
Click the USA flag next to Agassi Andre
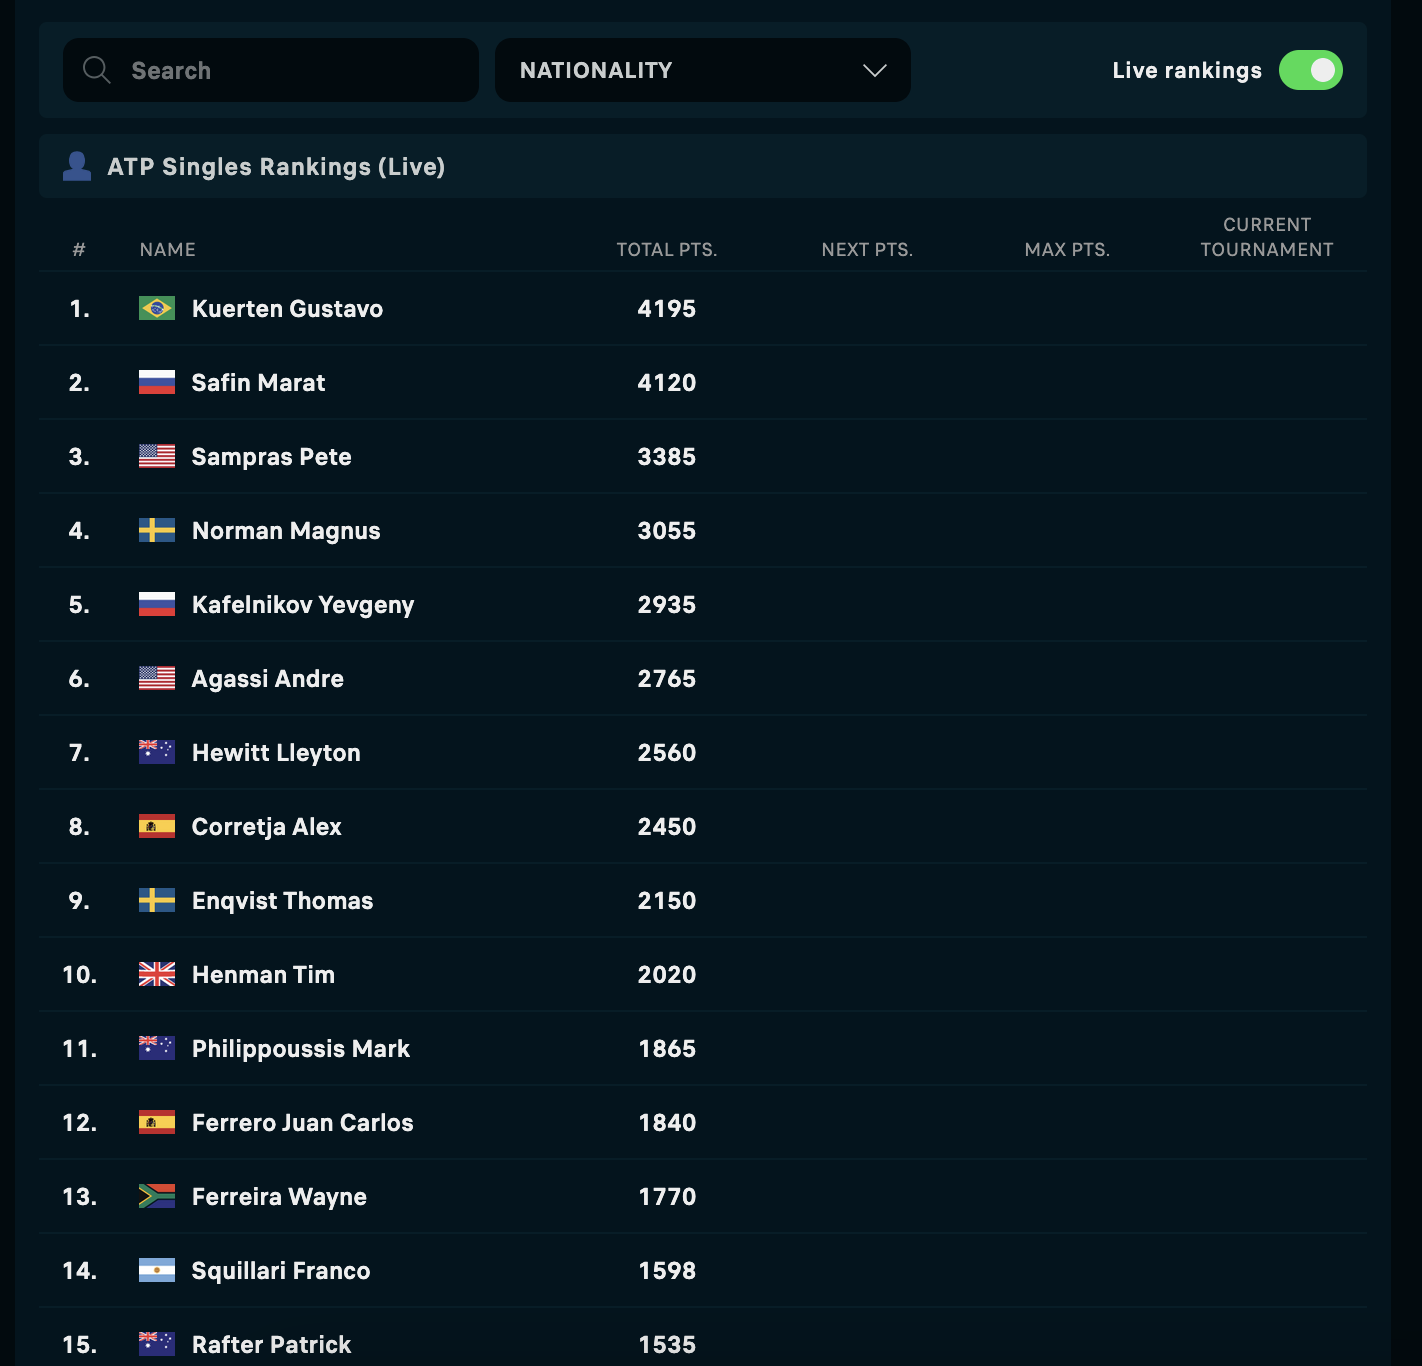pos(157,678)
